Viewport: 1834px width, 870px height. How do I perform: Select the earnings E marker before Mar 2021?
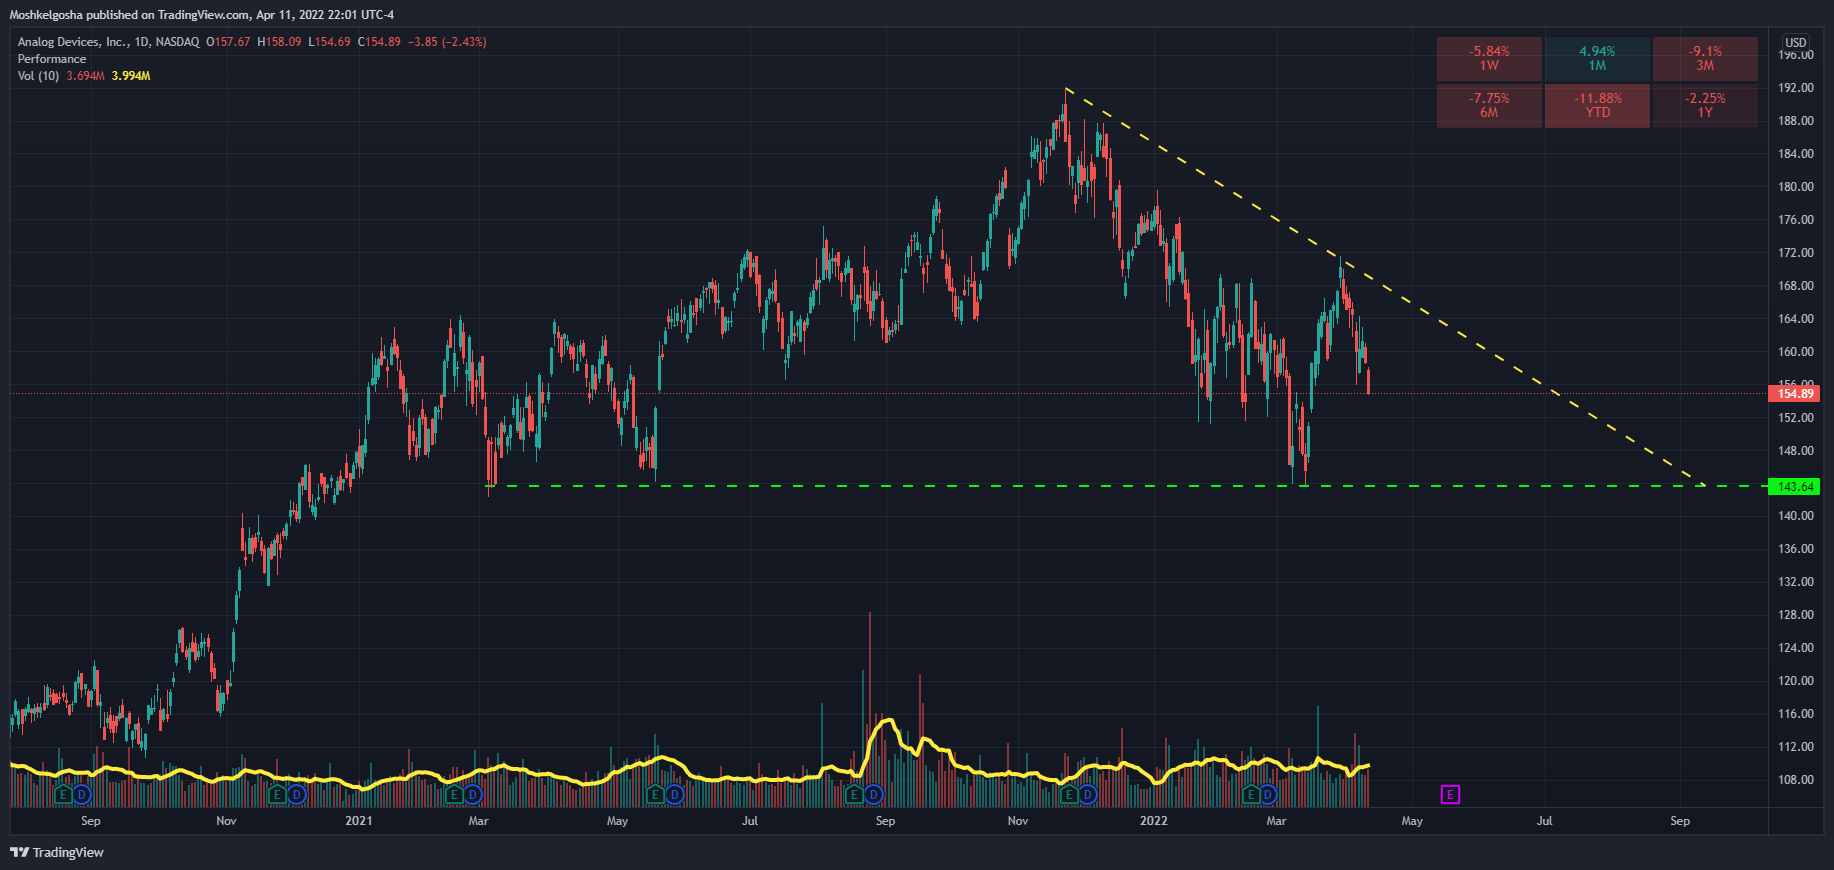[454, 795]
